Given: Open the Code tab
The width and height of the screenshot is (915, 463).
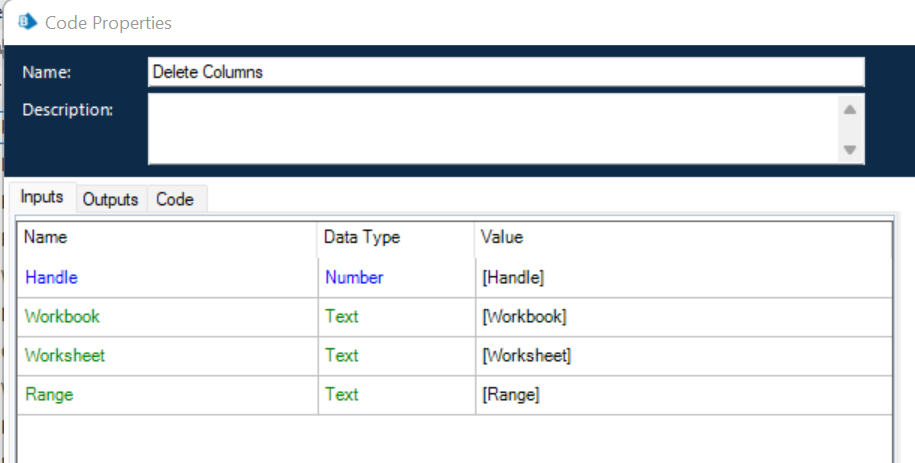Looking at the screenshot, I should point(175,199).
